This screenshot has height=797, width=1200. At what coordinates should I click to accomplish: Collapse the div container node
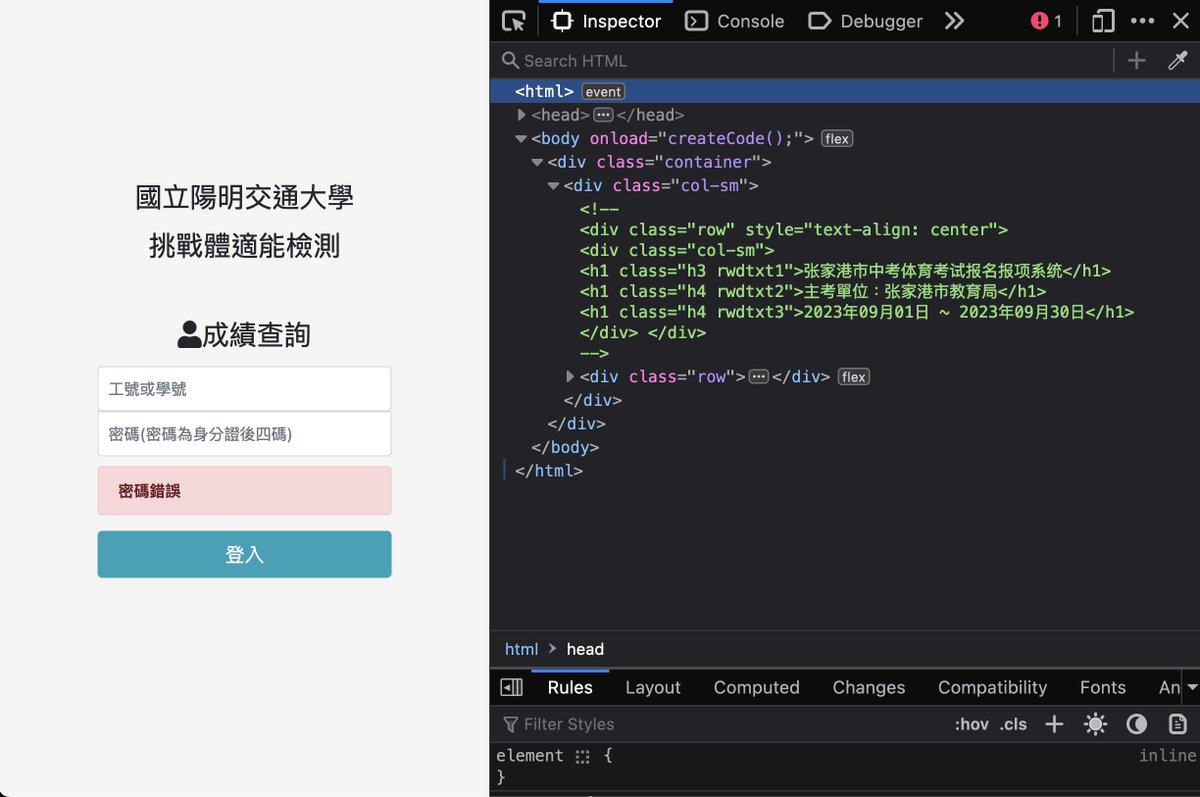click(x=538, y=162)
